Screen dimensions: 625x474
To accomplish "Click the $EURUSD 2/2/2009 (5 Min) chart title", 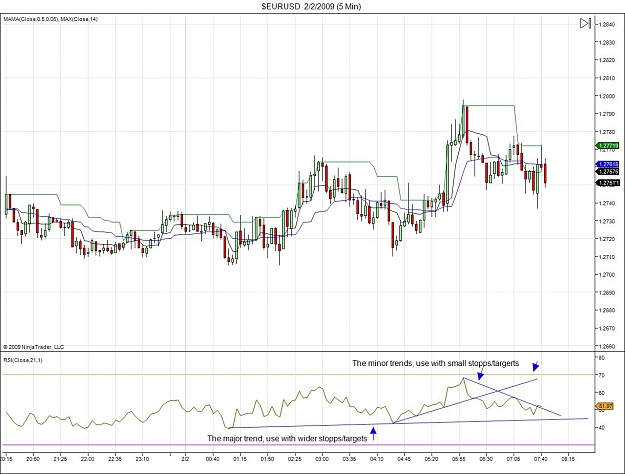I will 311,6.
